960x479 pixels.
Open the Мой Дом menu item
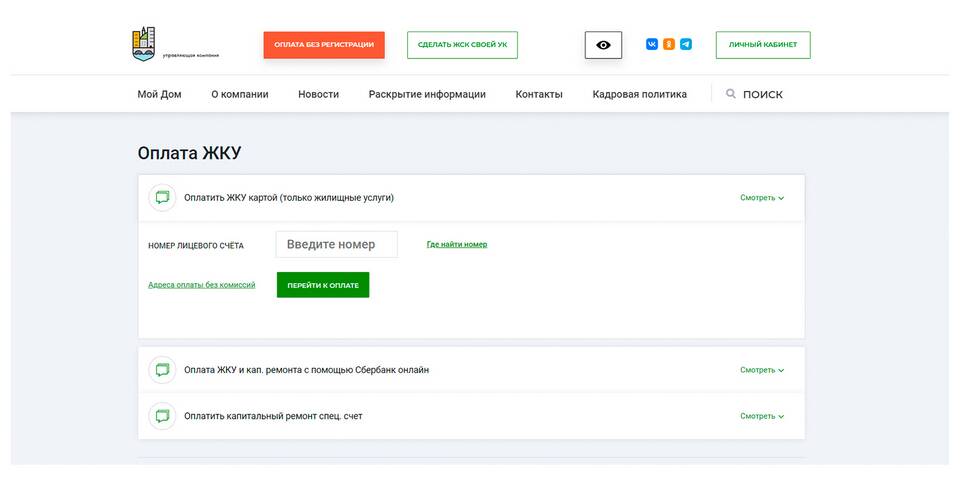(159, 94)
